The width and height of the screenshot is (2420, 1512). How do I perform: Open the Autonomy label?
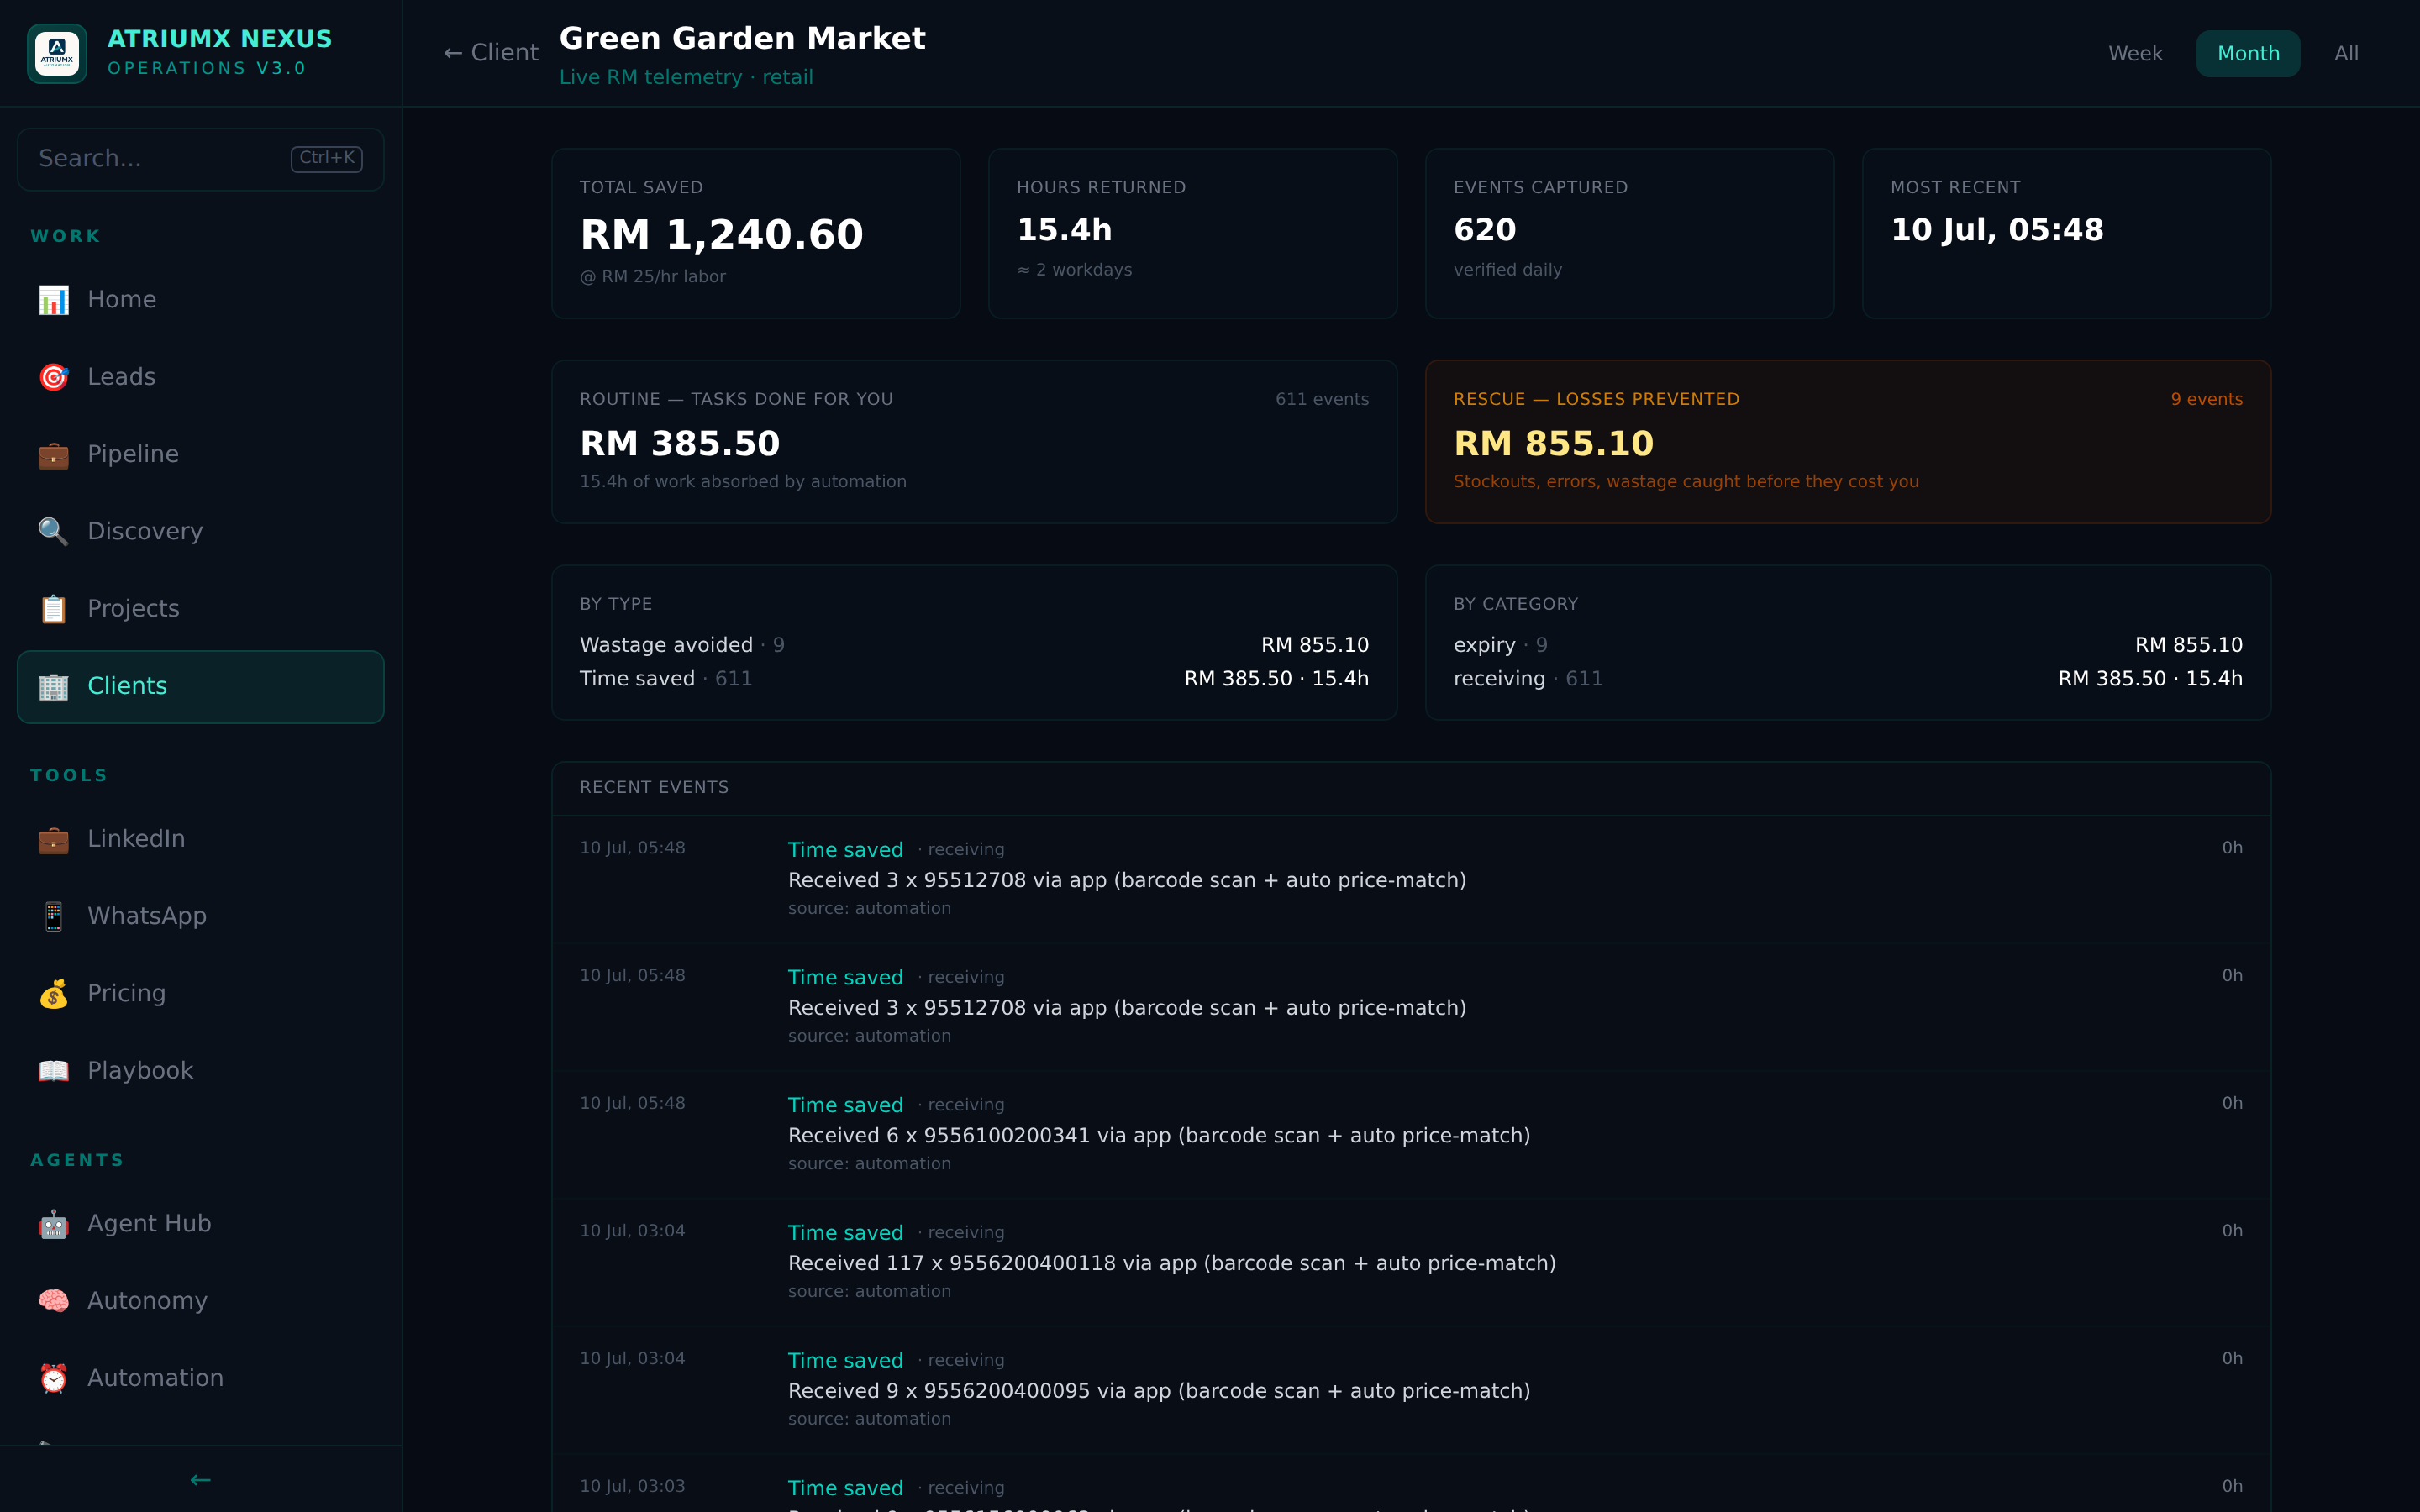(x=147, y=1301)
